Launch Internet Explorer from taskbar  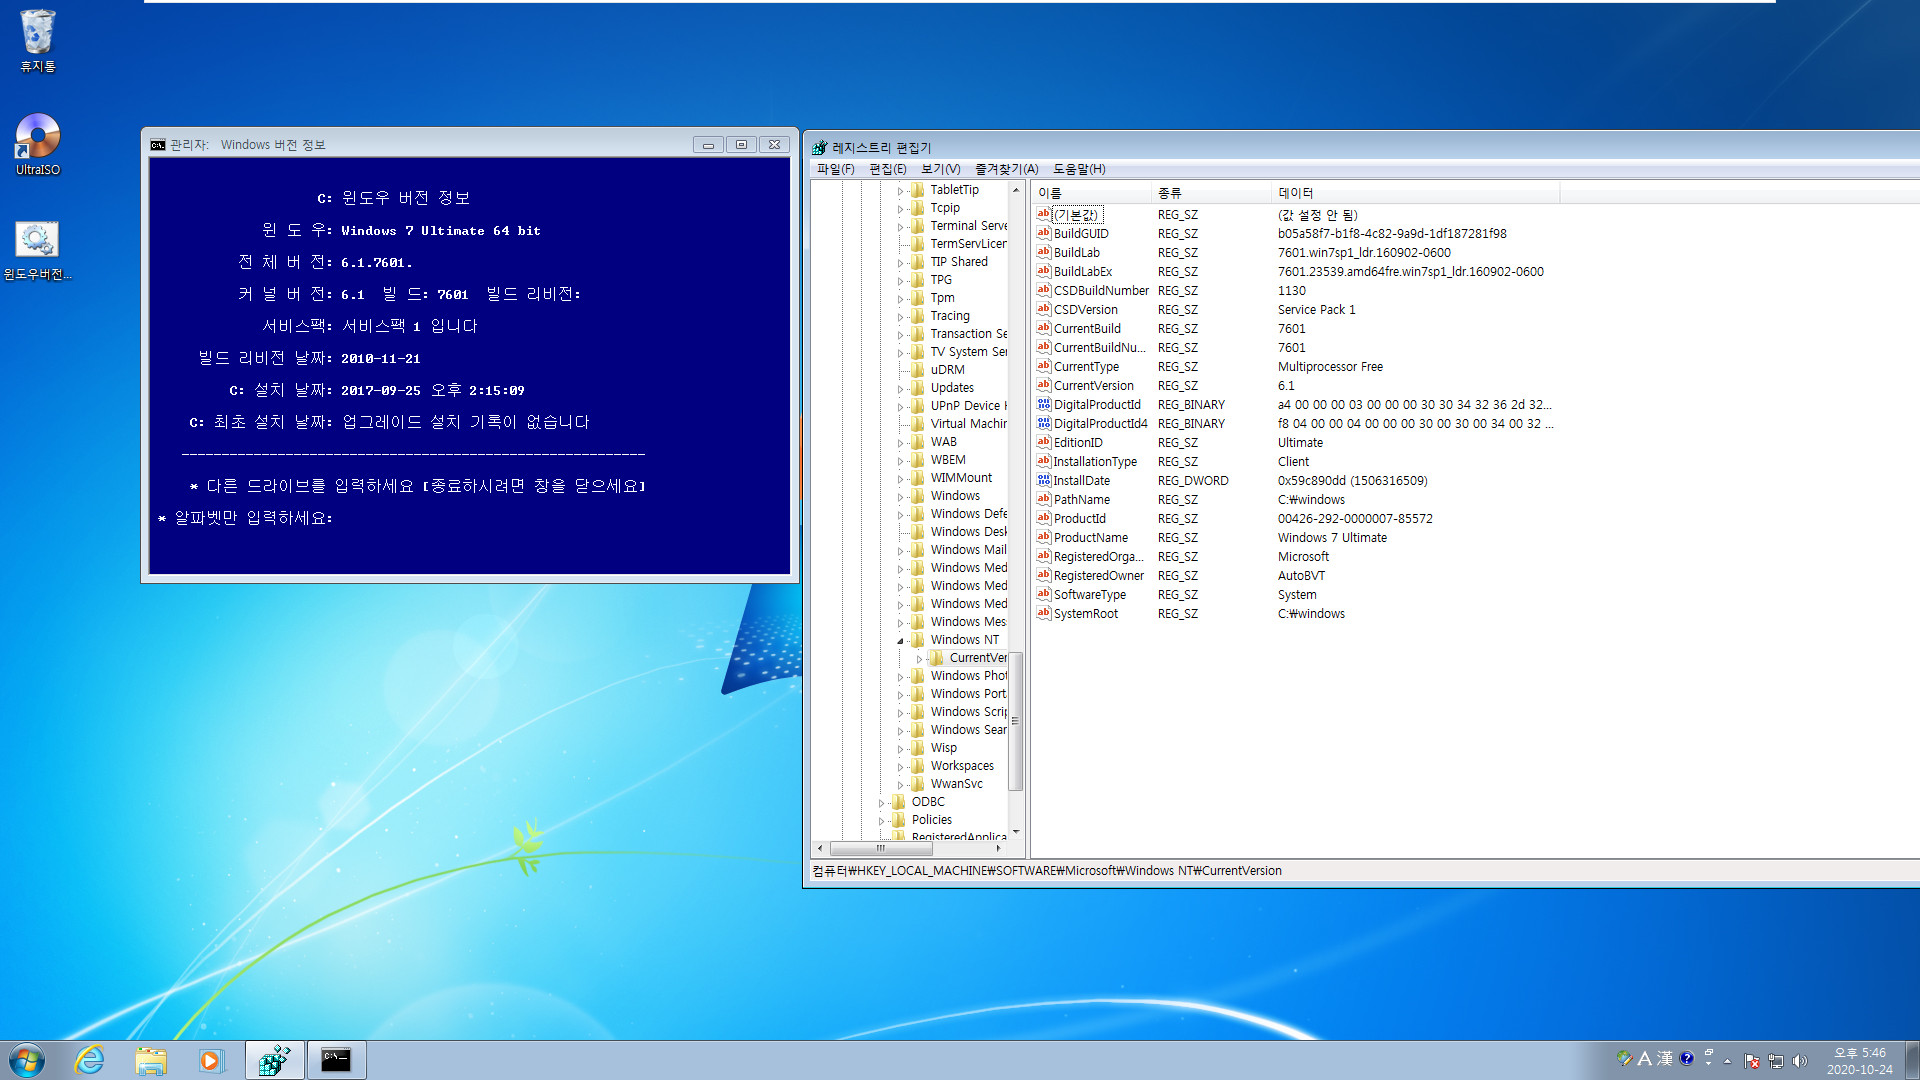[x=90, y=1060]
